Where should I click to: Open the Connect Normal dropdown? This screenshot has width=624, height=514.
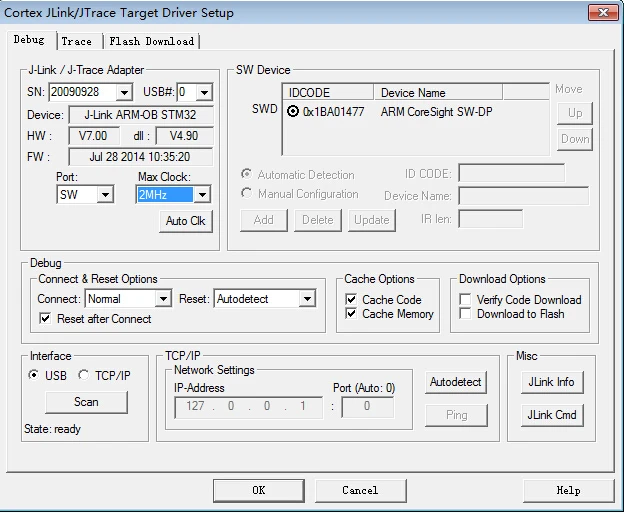[163, 299]
